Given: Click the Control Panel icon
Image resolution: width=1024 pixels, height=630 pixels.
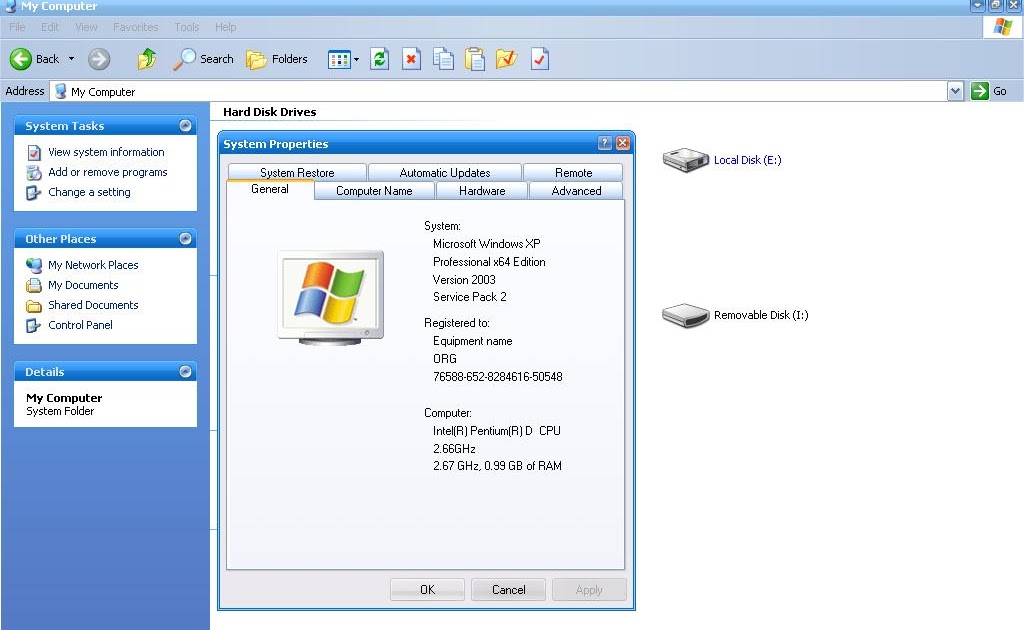Looking at the screenshot, I should 34,325.
